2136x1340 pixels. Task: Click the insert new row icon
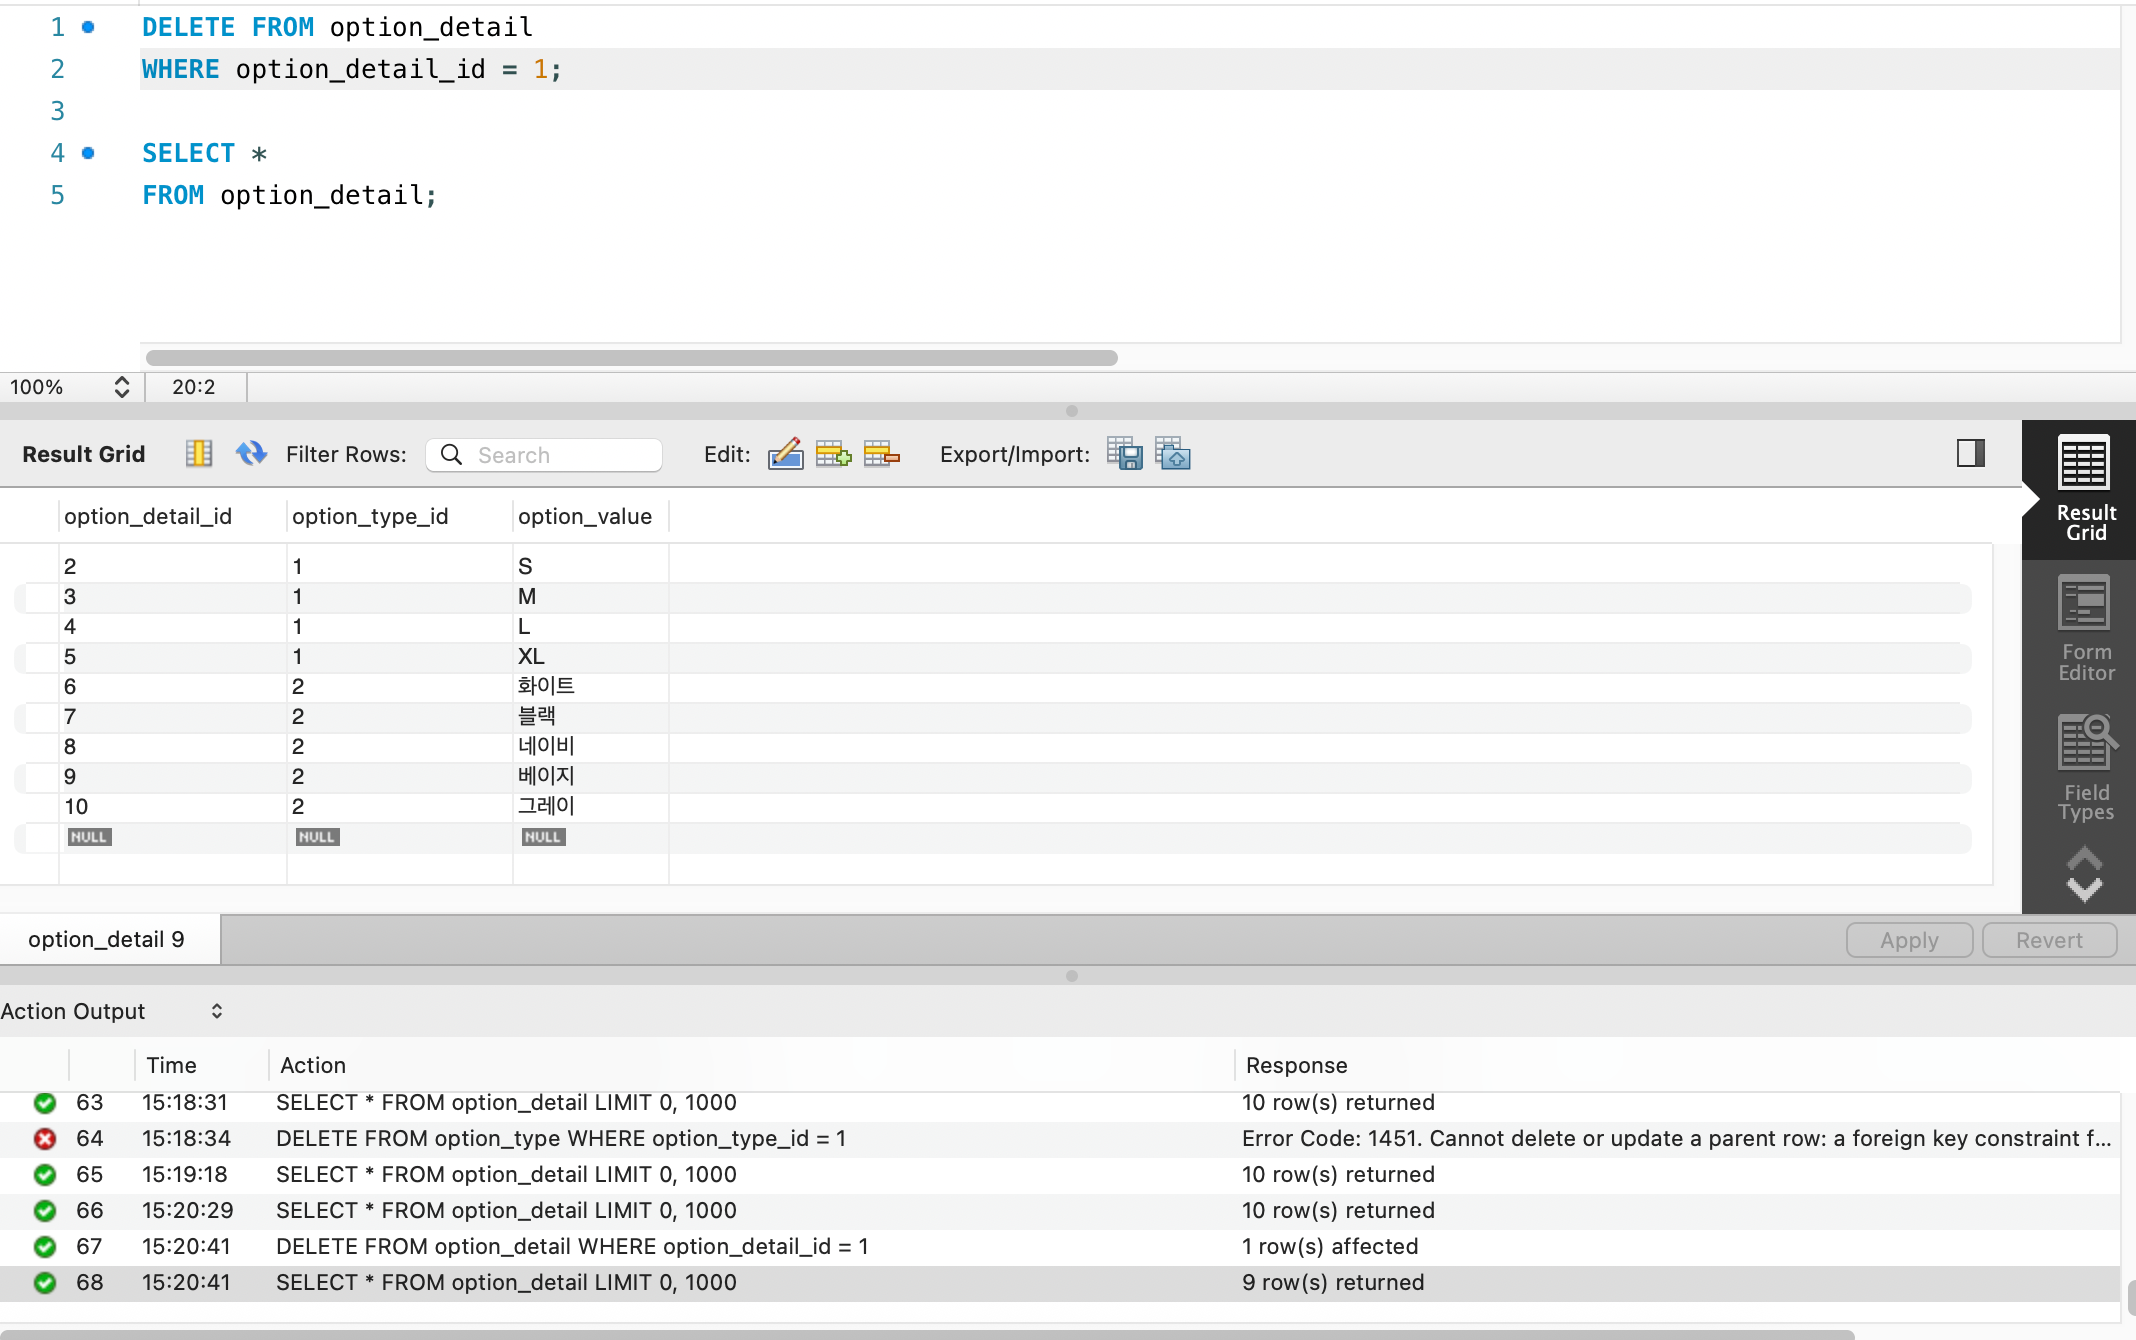pos(833,454)
